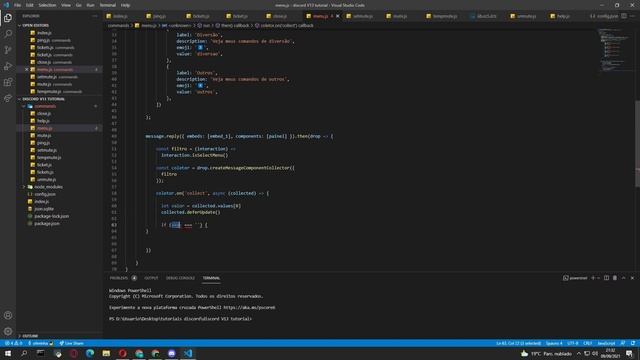640x360 pixels.
Task: Close the active menu.js editor tab
Action: tap(338, 16)
